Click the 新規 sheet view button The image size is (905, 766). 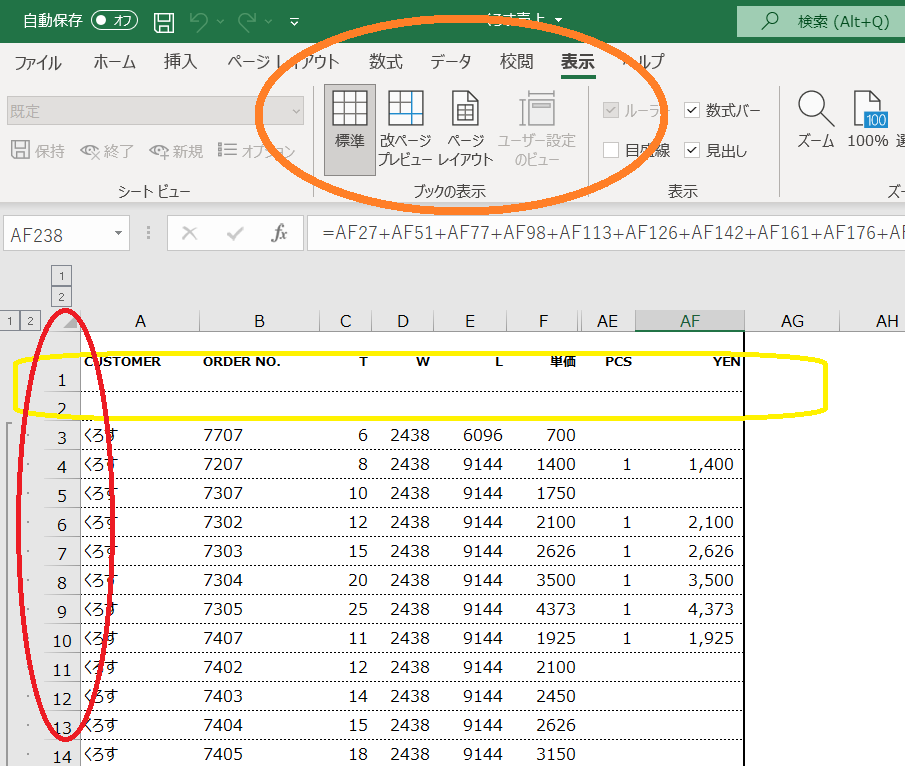176,151
